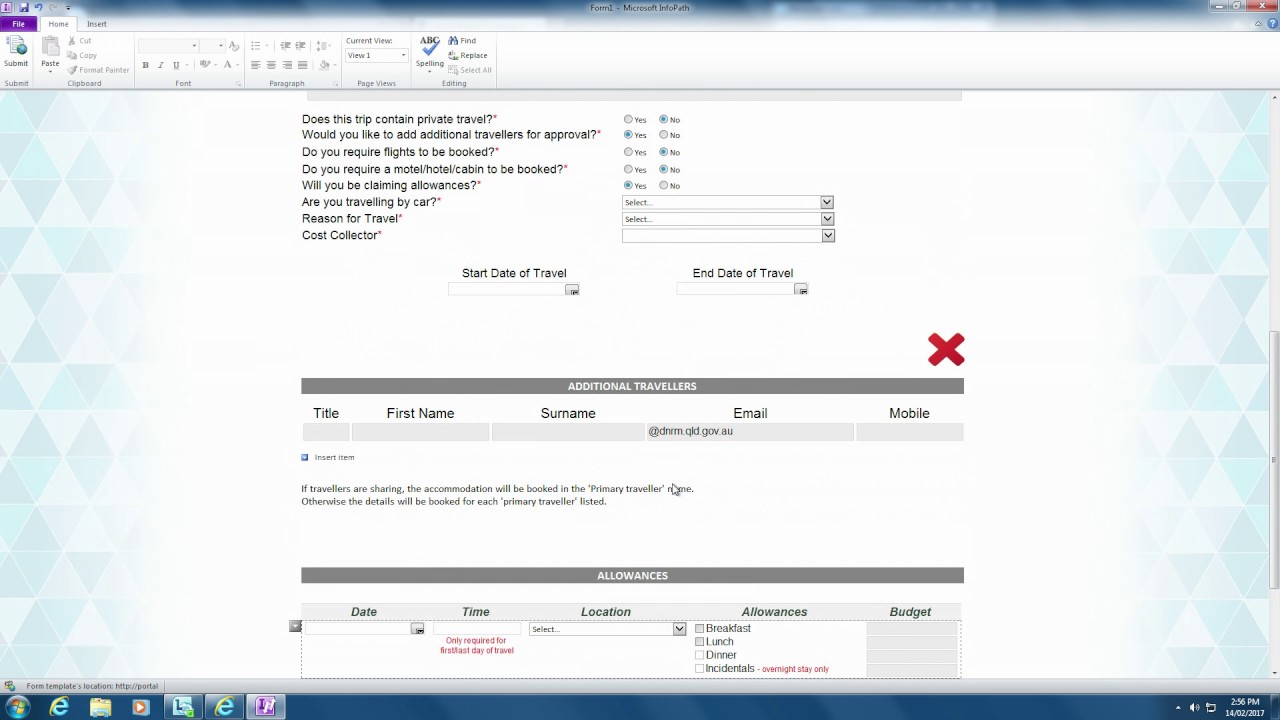Open the font name dropdown
Image resolution: width=1280 pixels, height=720 pixels.
pos(194,46)
